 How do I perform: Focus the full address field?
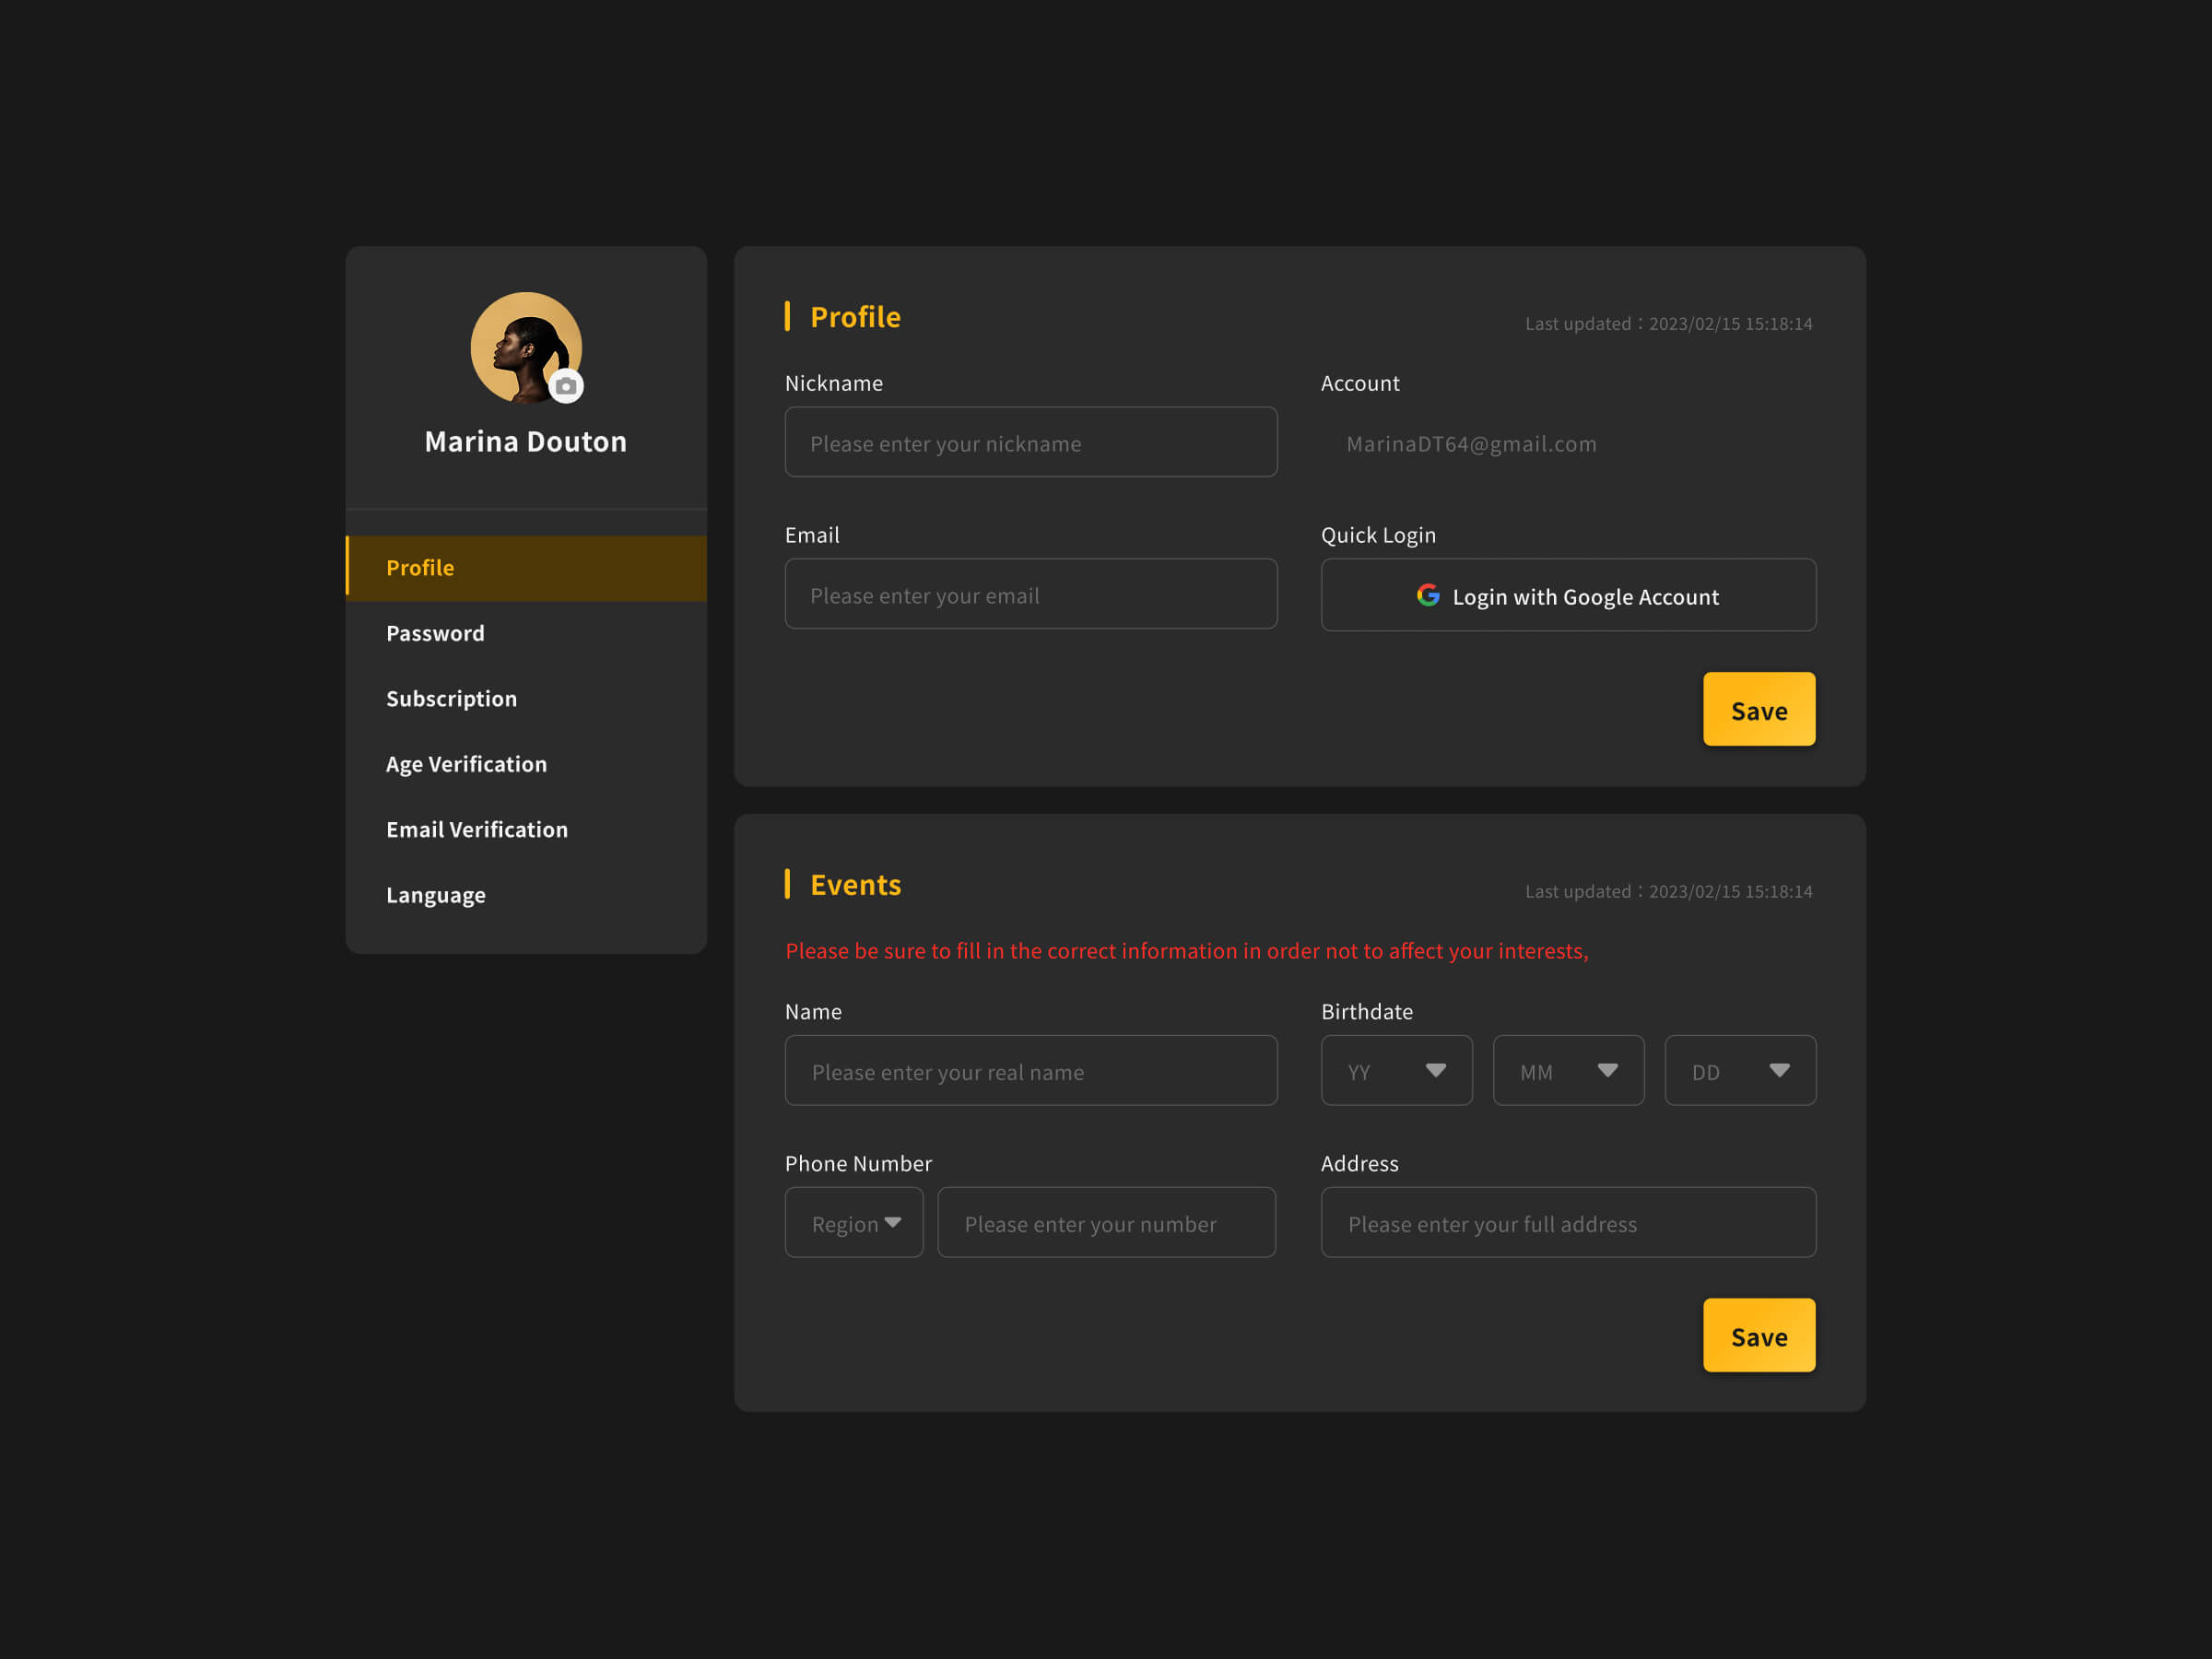click(x=1568, y=1223)
